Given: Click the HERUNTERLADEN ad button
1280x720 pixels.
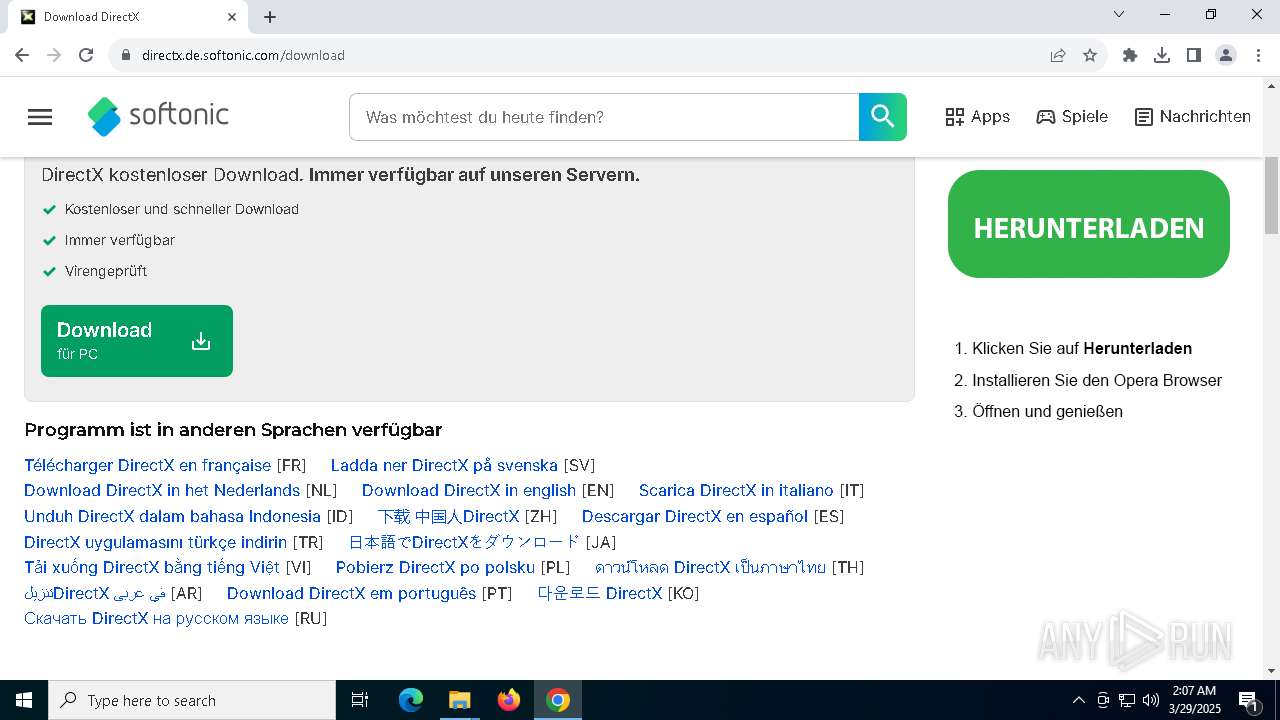Looking at the screenshot, I should (x=1089, y=224).
